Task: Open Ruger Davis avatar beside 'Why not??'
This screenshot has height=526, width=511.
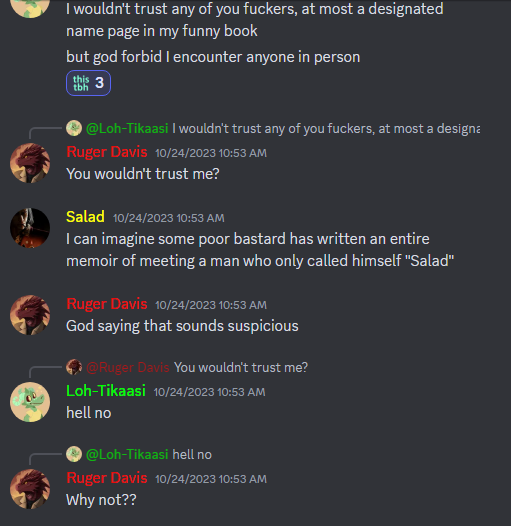Action: tap(30, 489)
